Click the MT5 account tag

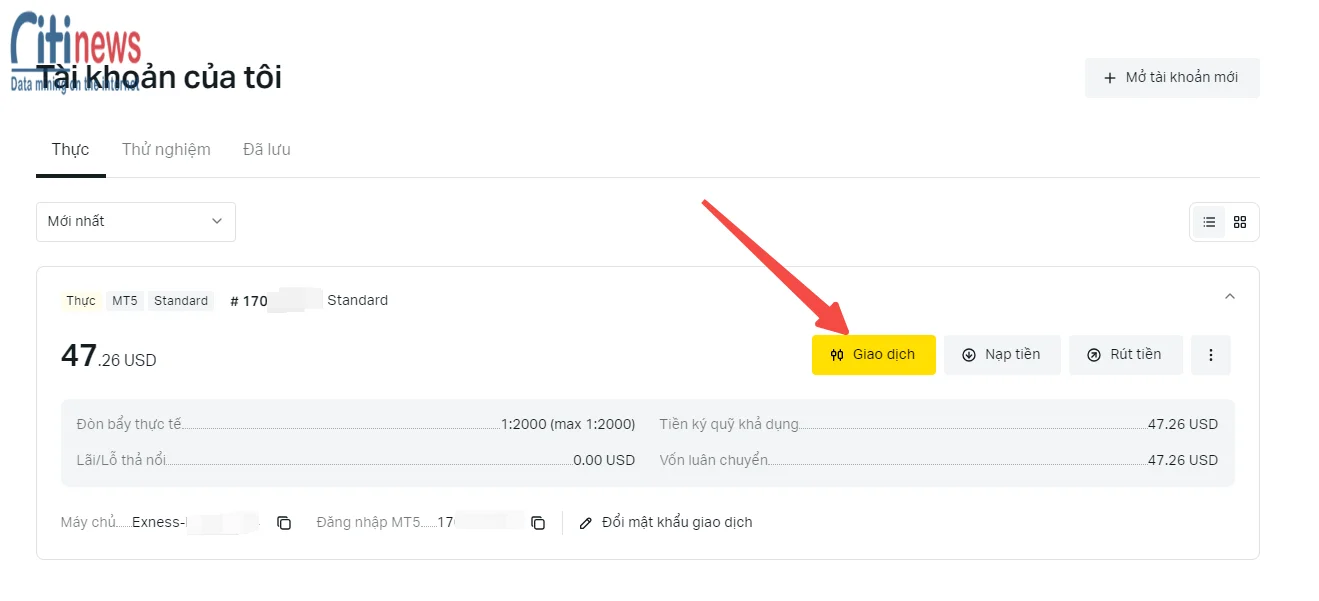pyautogui.click(x=125, y=301)
